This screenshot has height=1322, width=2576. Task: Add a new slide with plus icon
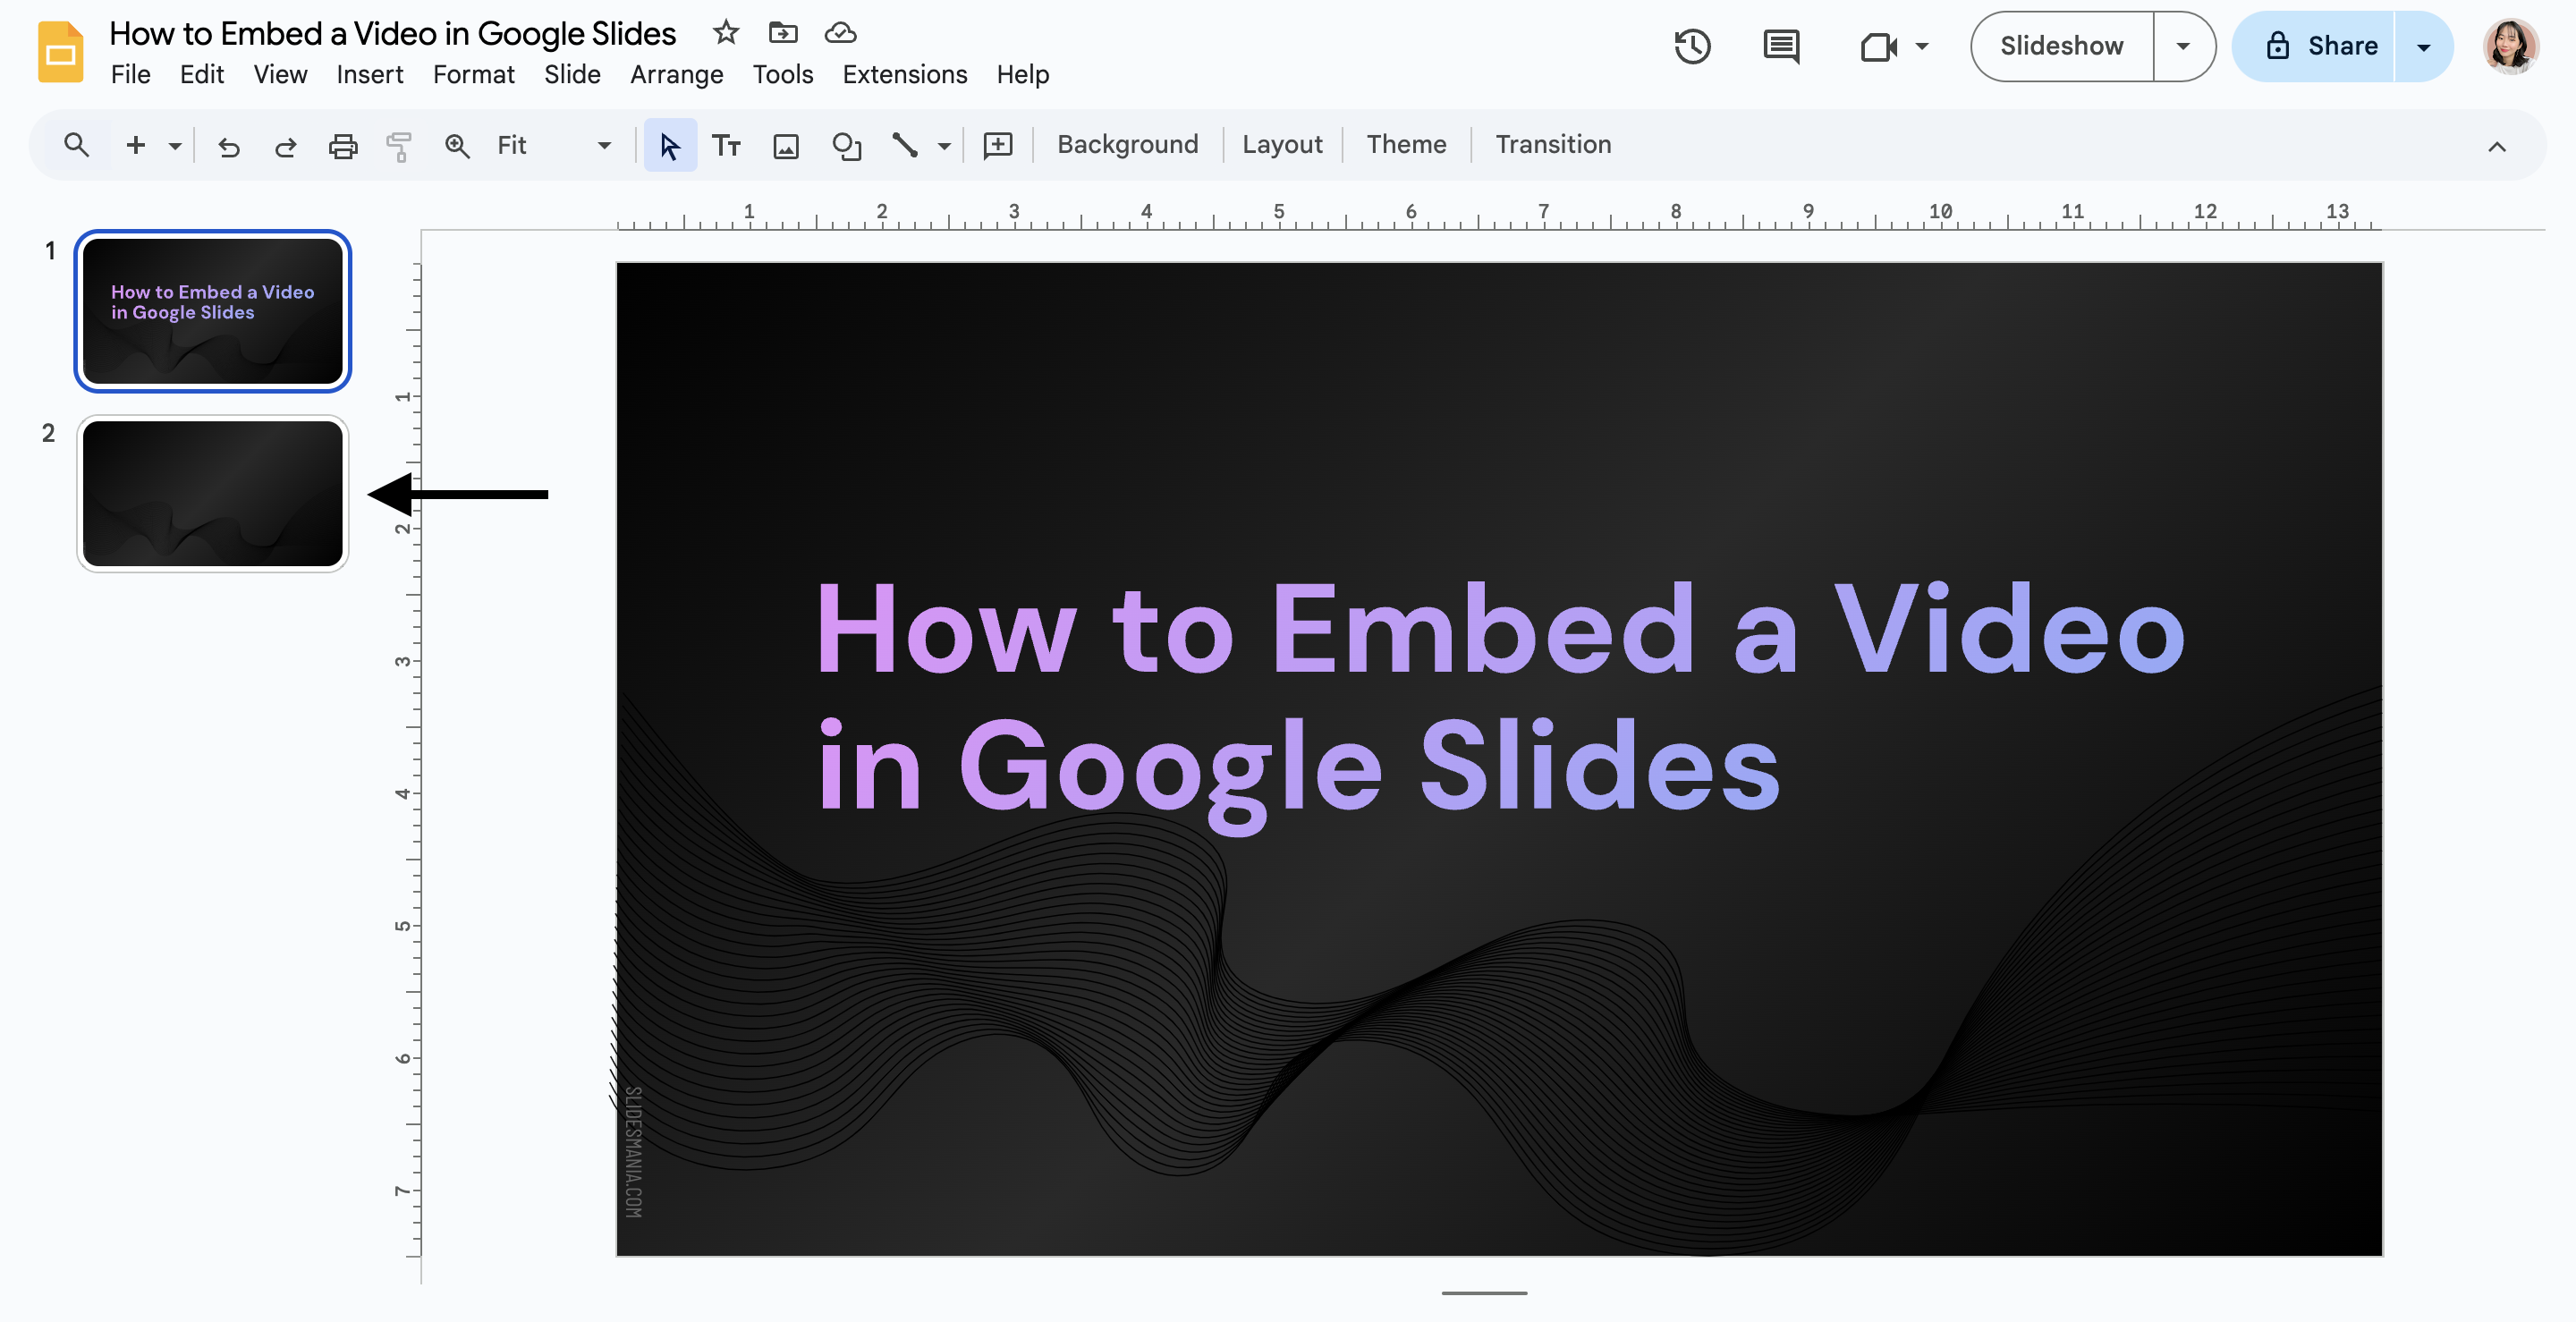click(136, 145)
